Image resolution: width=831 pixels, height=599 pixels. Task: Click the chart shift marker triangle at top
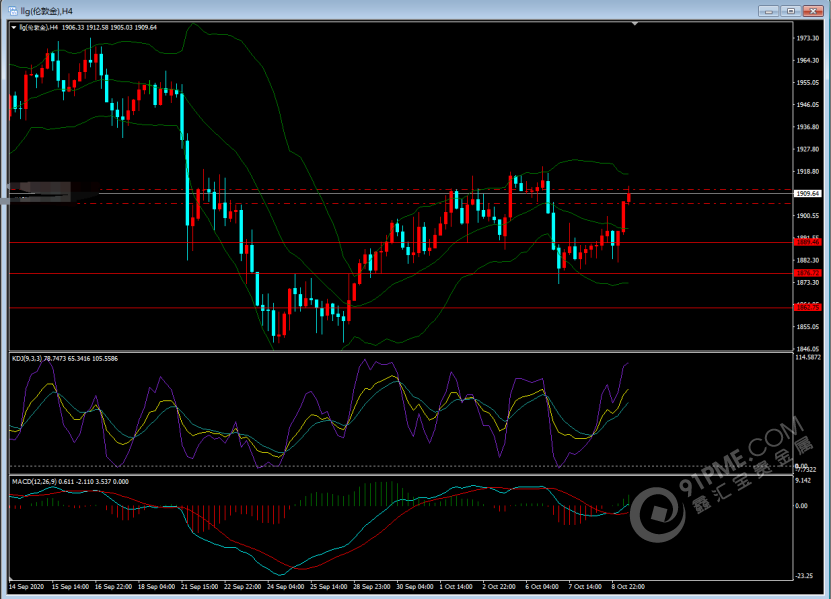click(x=635, y=24)
